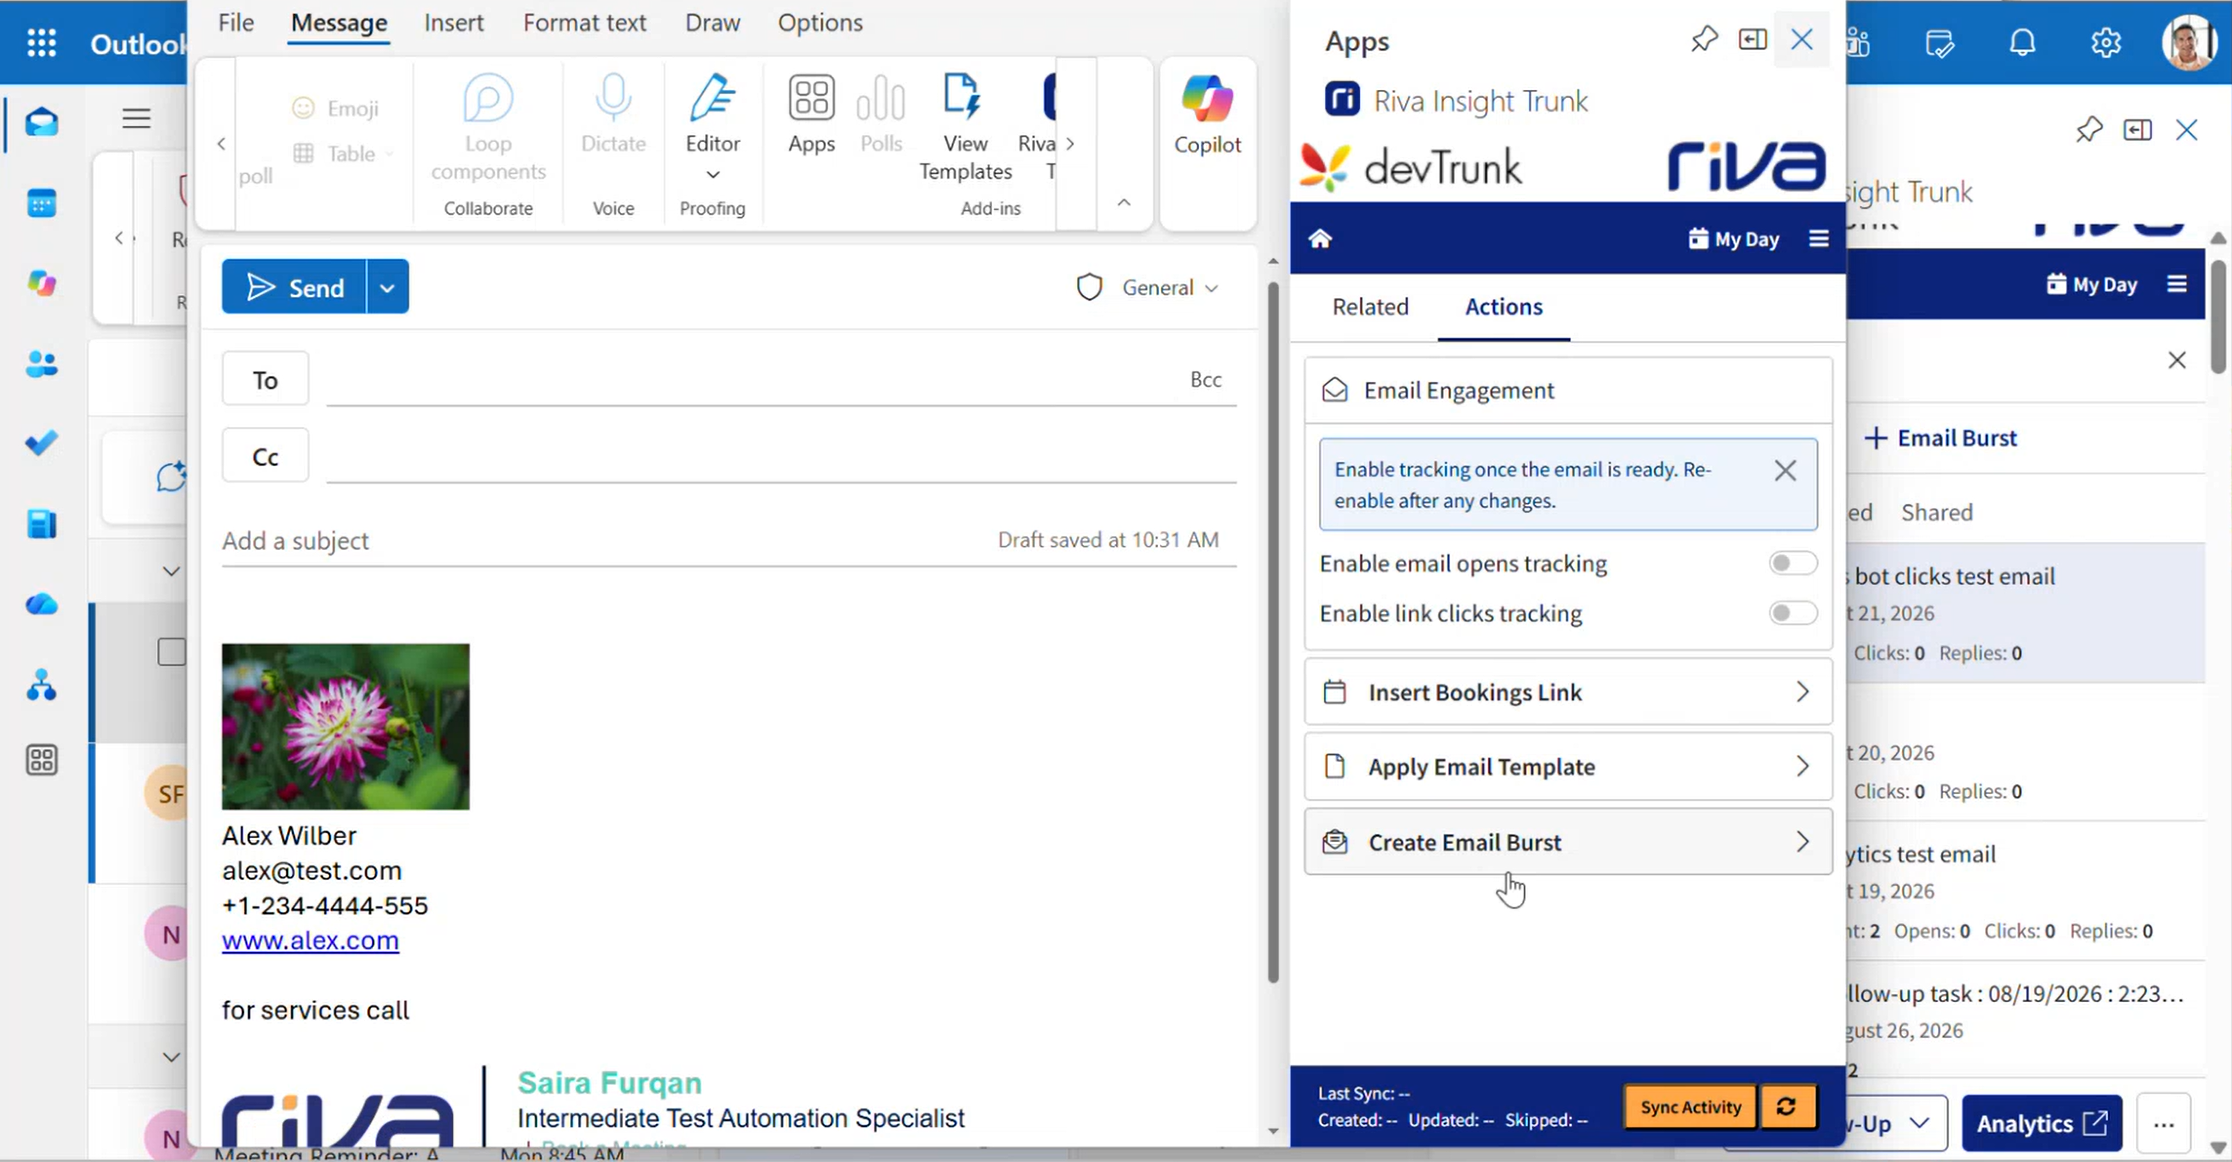Image resolution: width=2232 pixels, height=1162 pixels.
Task: Open the Send options dropdown arrow
Action: click(388, 287)
